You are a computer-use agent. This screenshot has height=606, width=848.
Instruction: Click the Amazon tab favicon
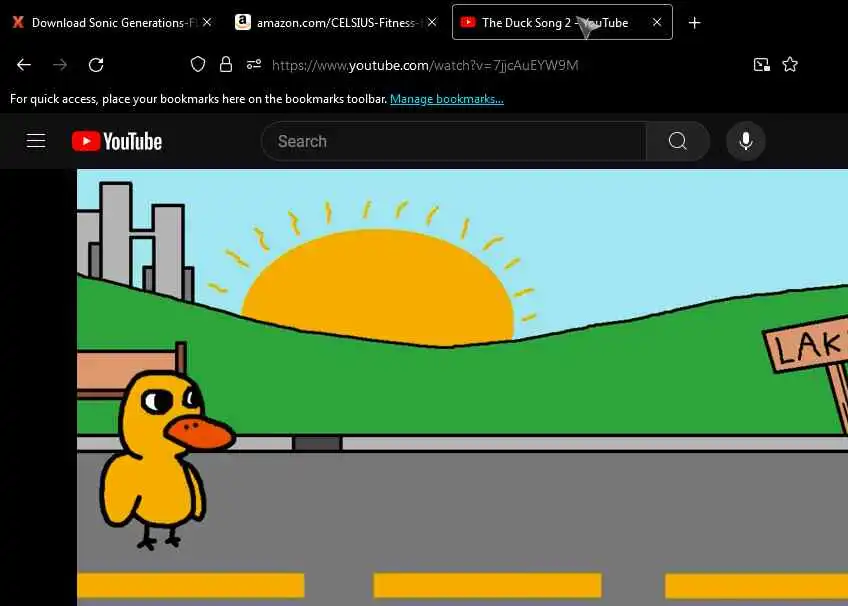(x=243, y=22)
